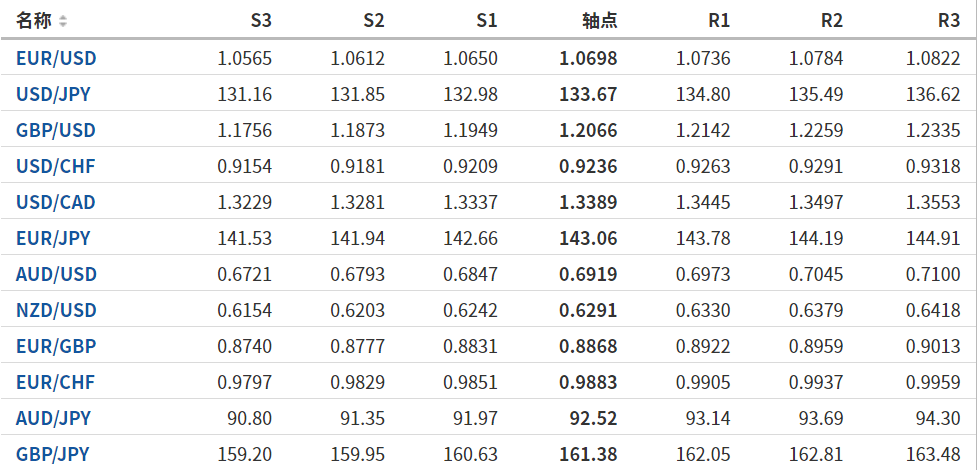This screenshot has height=470, width=979.
Task: Open the EUR/USD pair link
Action: 56,59
